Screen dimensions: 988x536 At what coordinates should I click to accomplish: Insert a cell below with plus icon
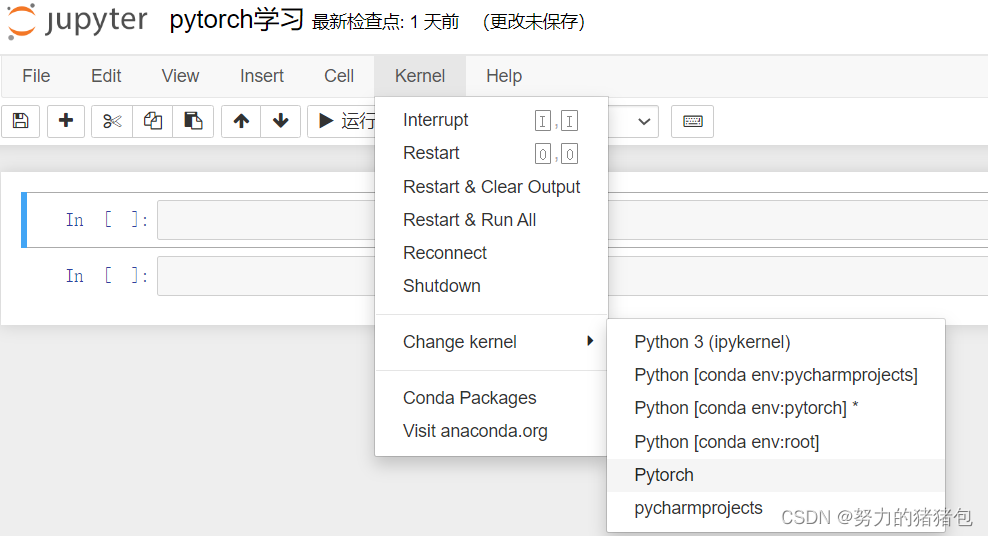(66, 121)
